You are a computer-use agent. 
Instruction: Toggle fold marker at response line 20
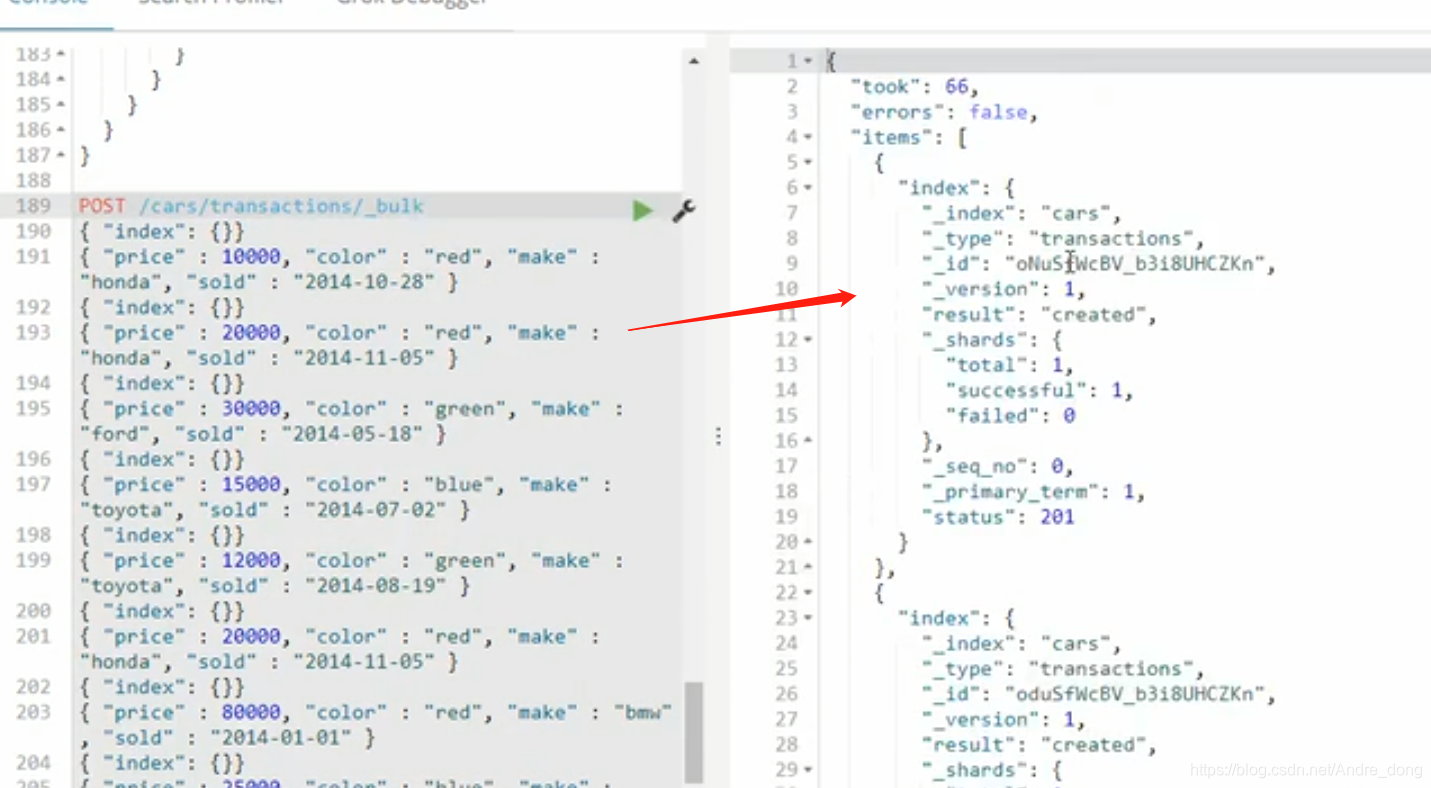pos(808,542)
